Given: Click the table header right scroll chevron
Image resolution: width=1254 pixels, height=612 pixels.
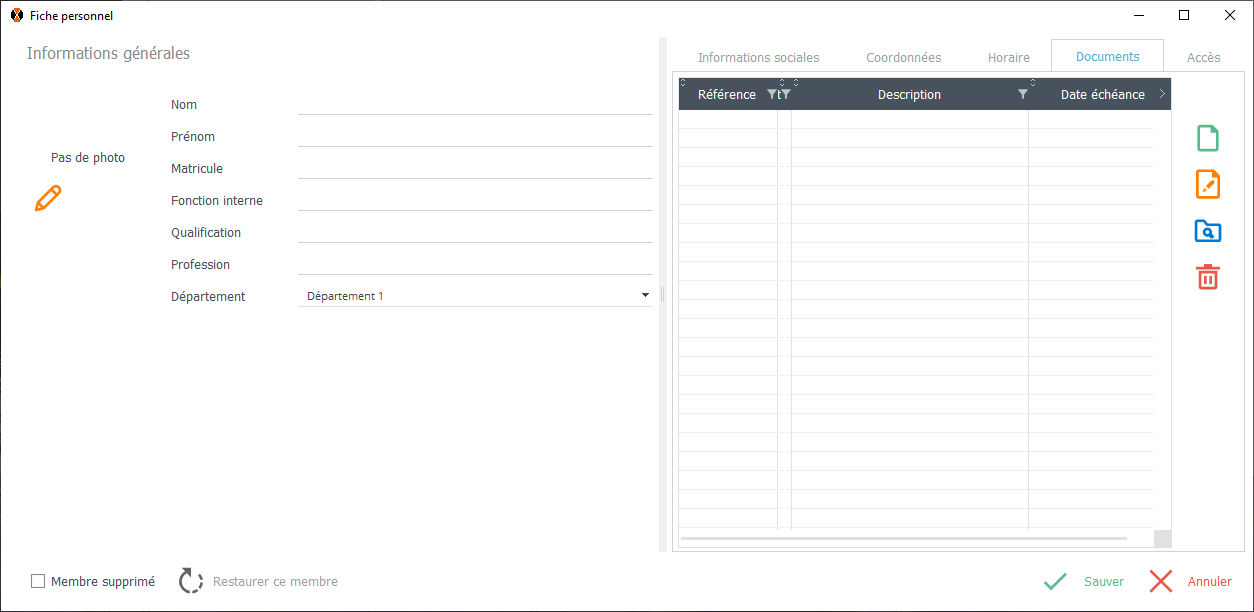Looking at the screenshot, I should pyautogui.click(x=1162, y=94).
